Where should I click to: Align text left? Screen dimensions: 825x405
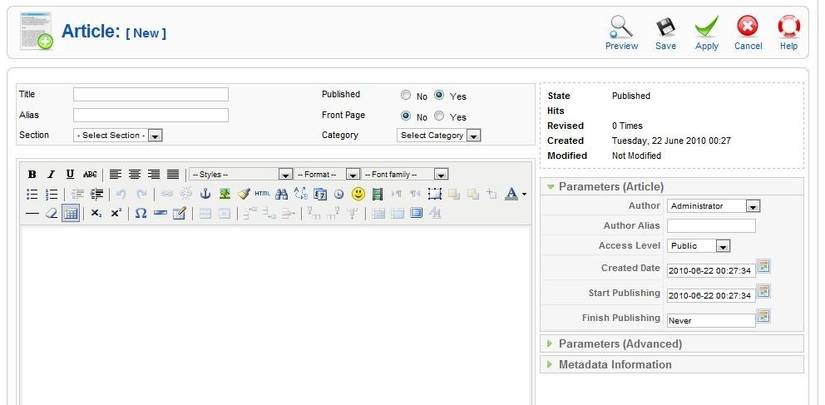point(115,174)
